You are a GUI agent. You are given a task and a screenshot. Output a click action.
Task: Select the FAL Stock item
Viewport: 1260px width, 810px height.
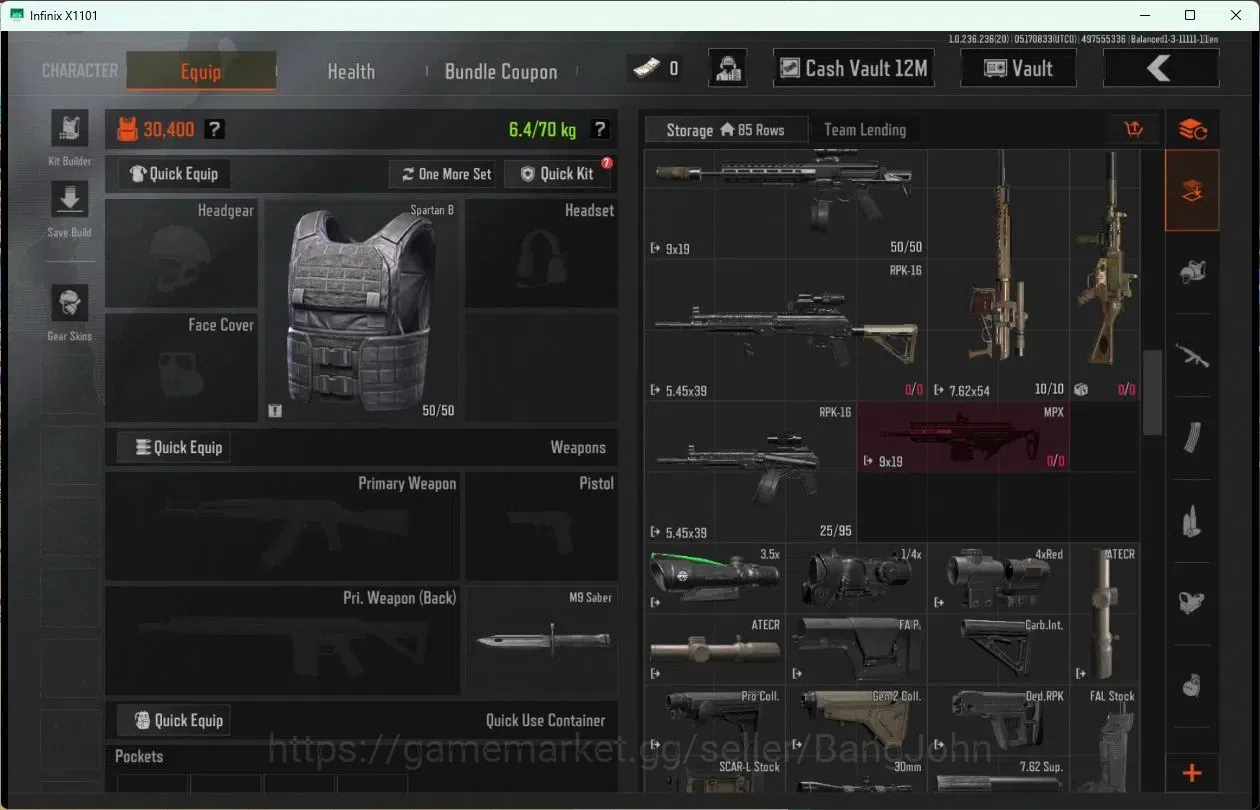click(x=1104, y=740)
